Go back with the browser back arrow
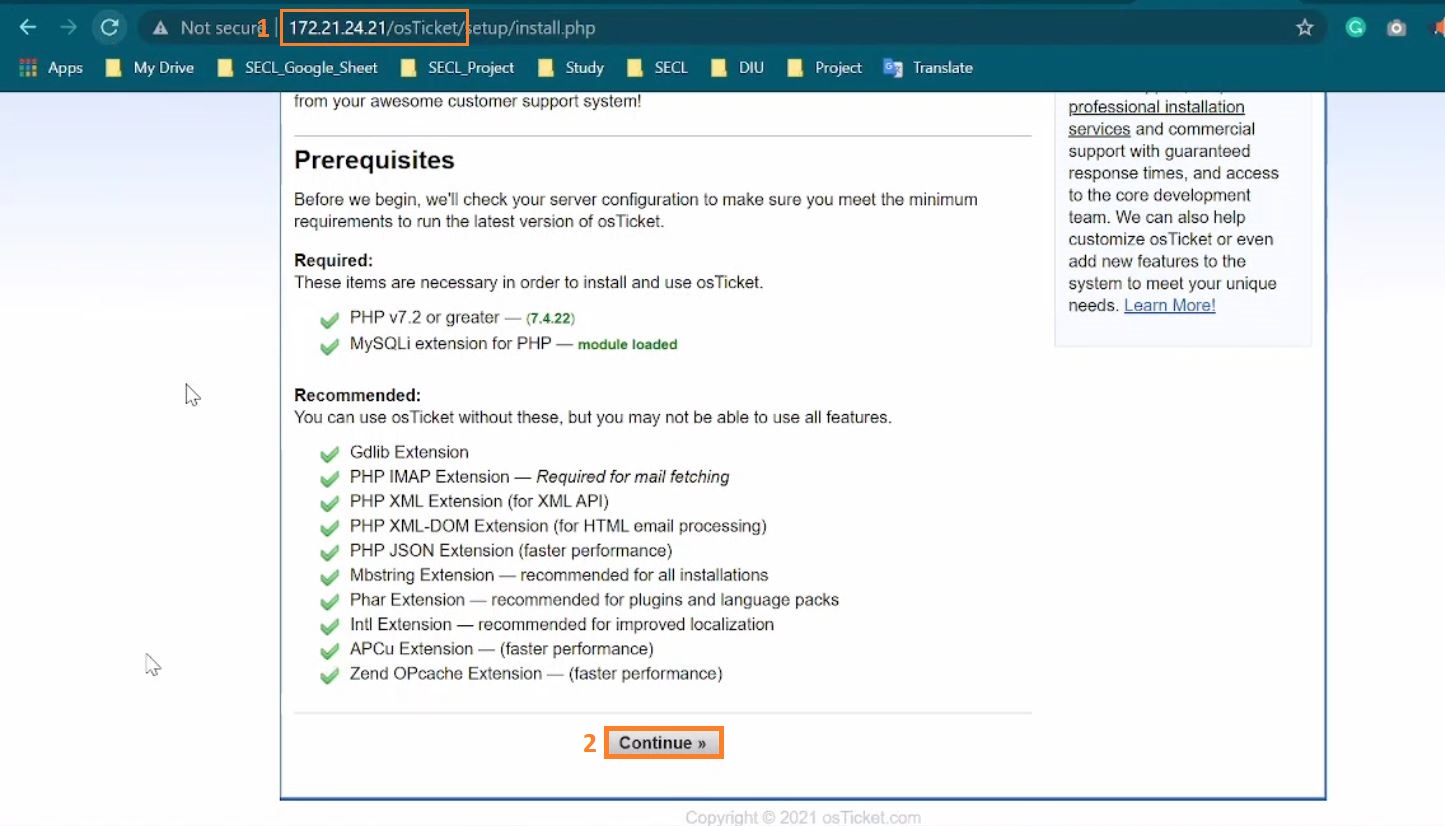 [x=28, y=28]
